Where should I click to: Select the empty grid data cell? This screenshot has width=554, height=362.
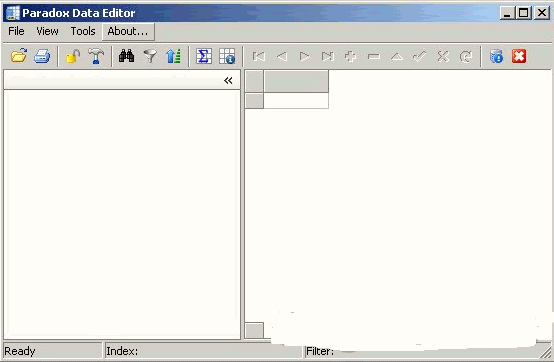pyautogui.click(x=296, y=101)
